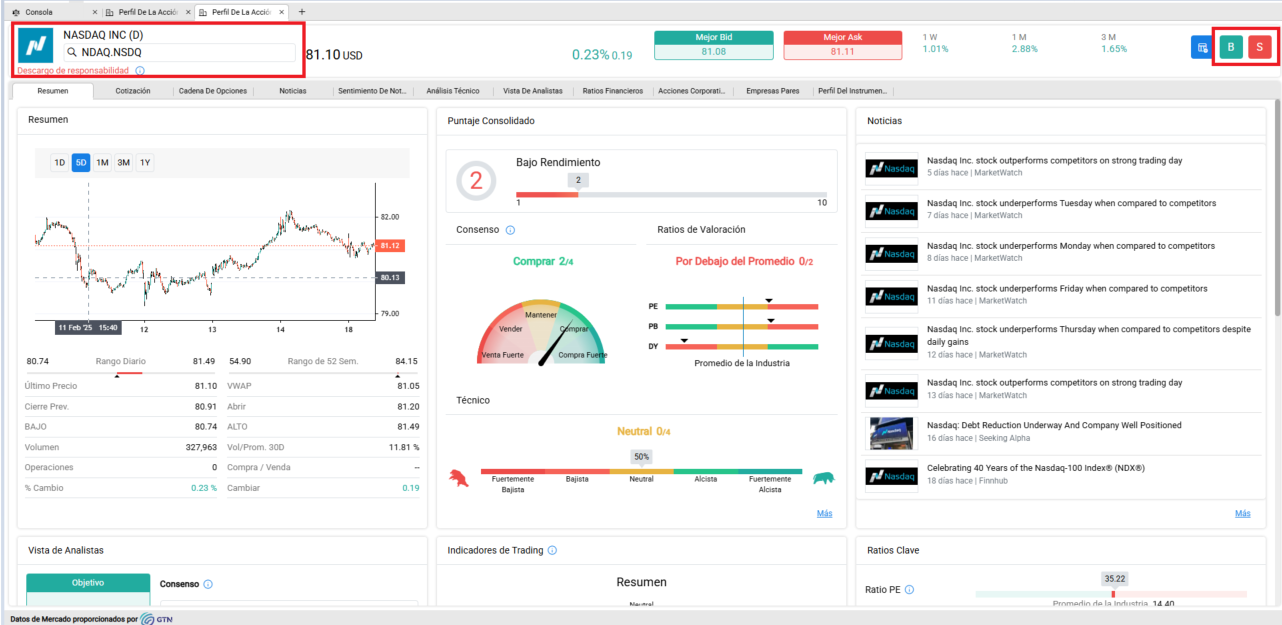Switch to the Análisis Técnico tab

tap(453, 91)
